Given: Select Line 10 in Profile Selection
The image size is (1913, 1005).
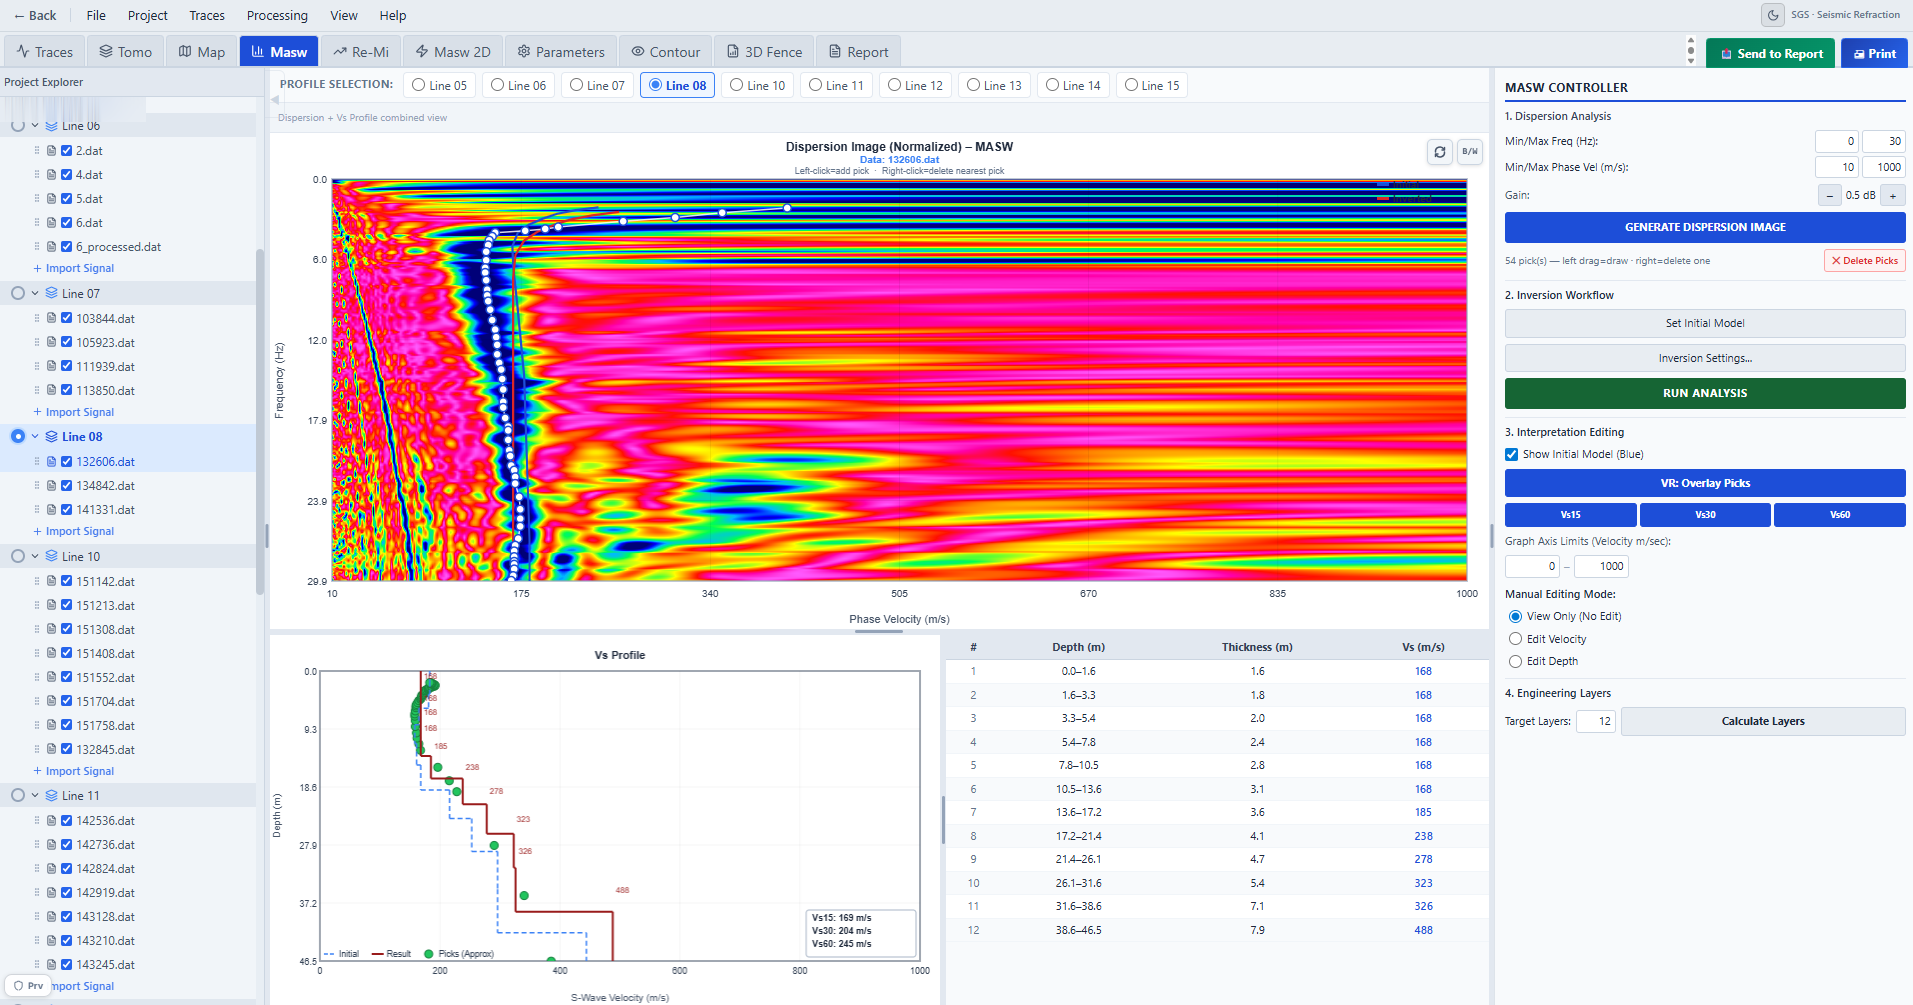Looking at the screenshot, I should pos(758,86).
